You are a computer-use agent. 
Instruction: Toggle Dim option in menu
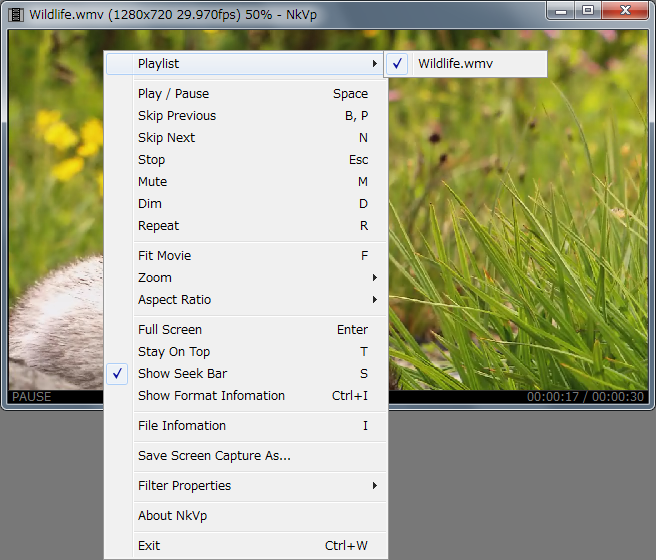[x=245, y=204]
